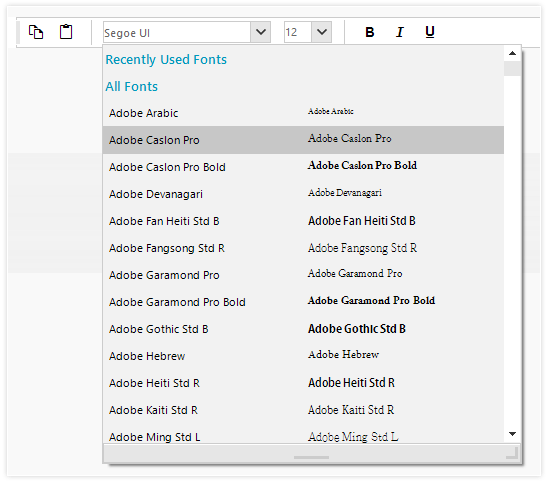The height and width of the screenshot is (481, 546).
Task: Click the All Fonts heading
Action: click(132, 86)
